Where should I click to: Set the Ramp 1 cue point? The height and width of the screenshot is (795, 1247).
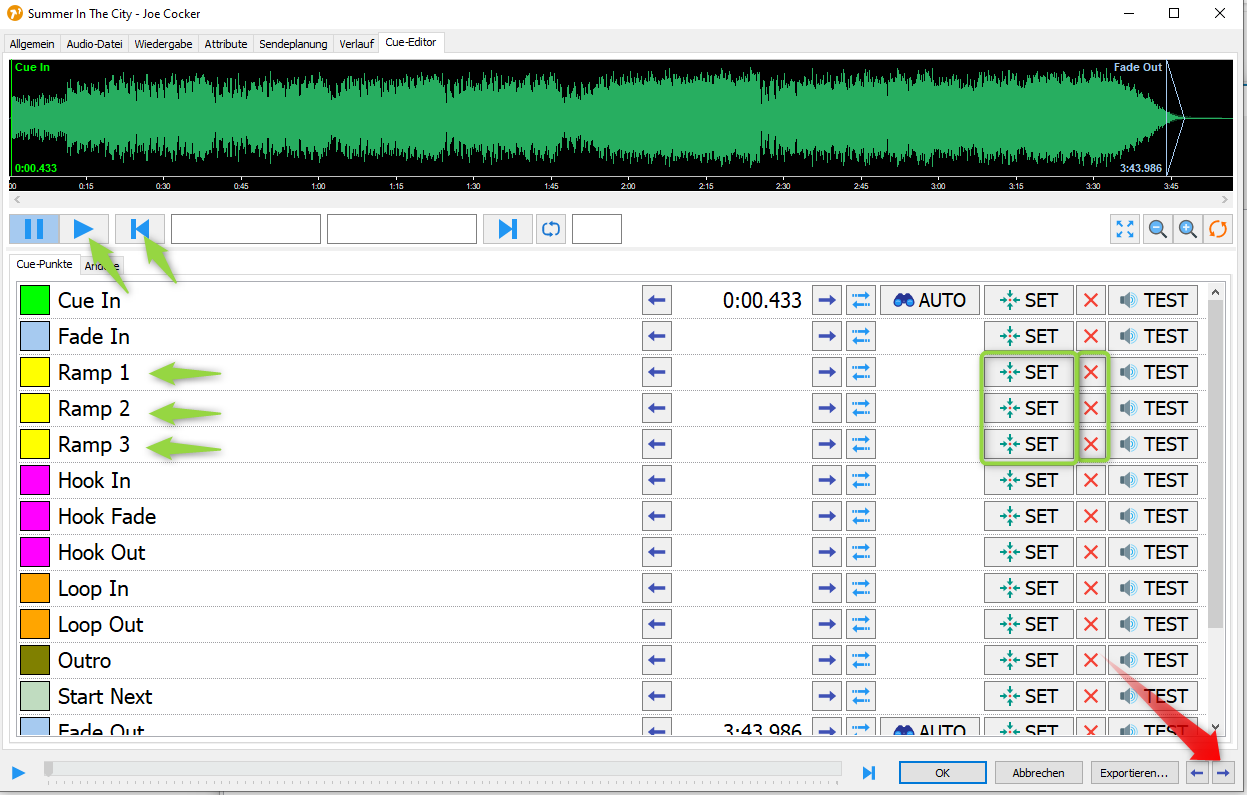click(1028, 371)
